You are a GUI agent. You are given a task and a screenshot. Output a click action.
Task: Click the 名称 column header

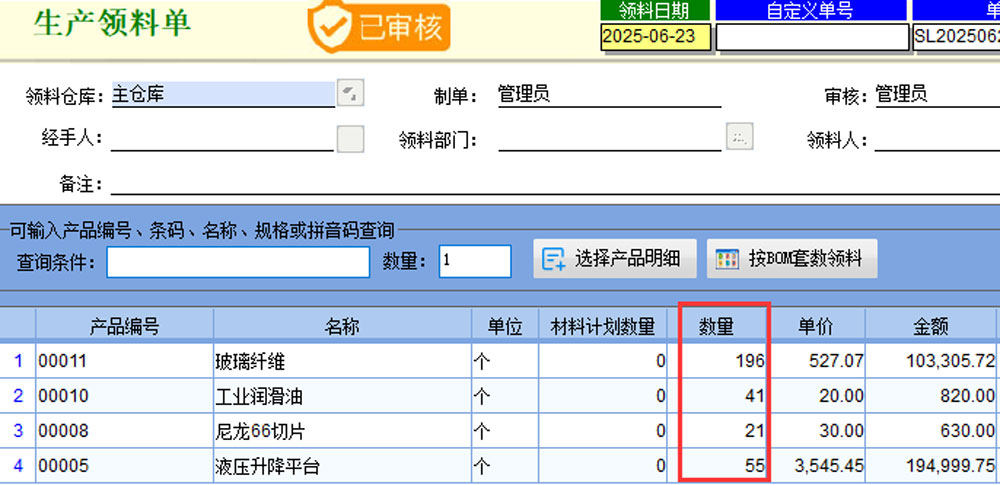click(x=342, y=326)
